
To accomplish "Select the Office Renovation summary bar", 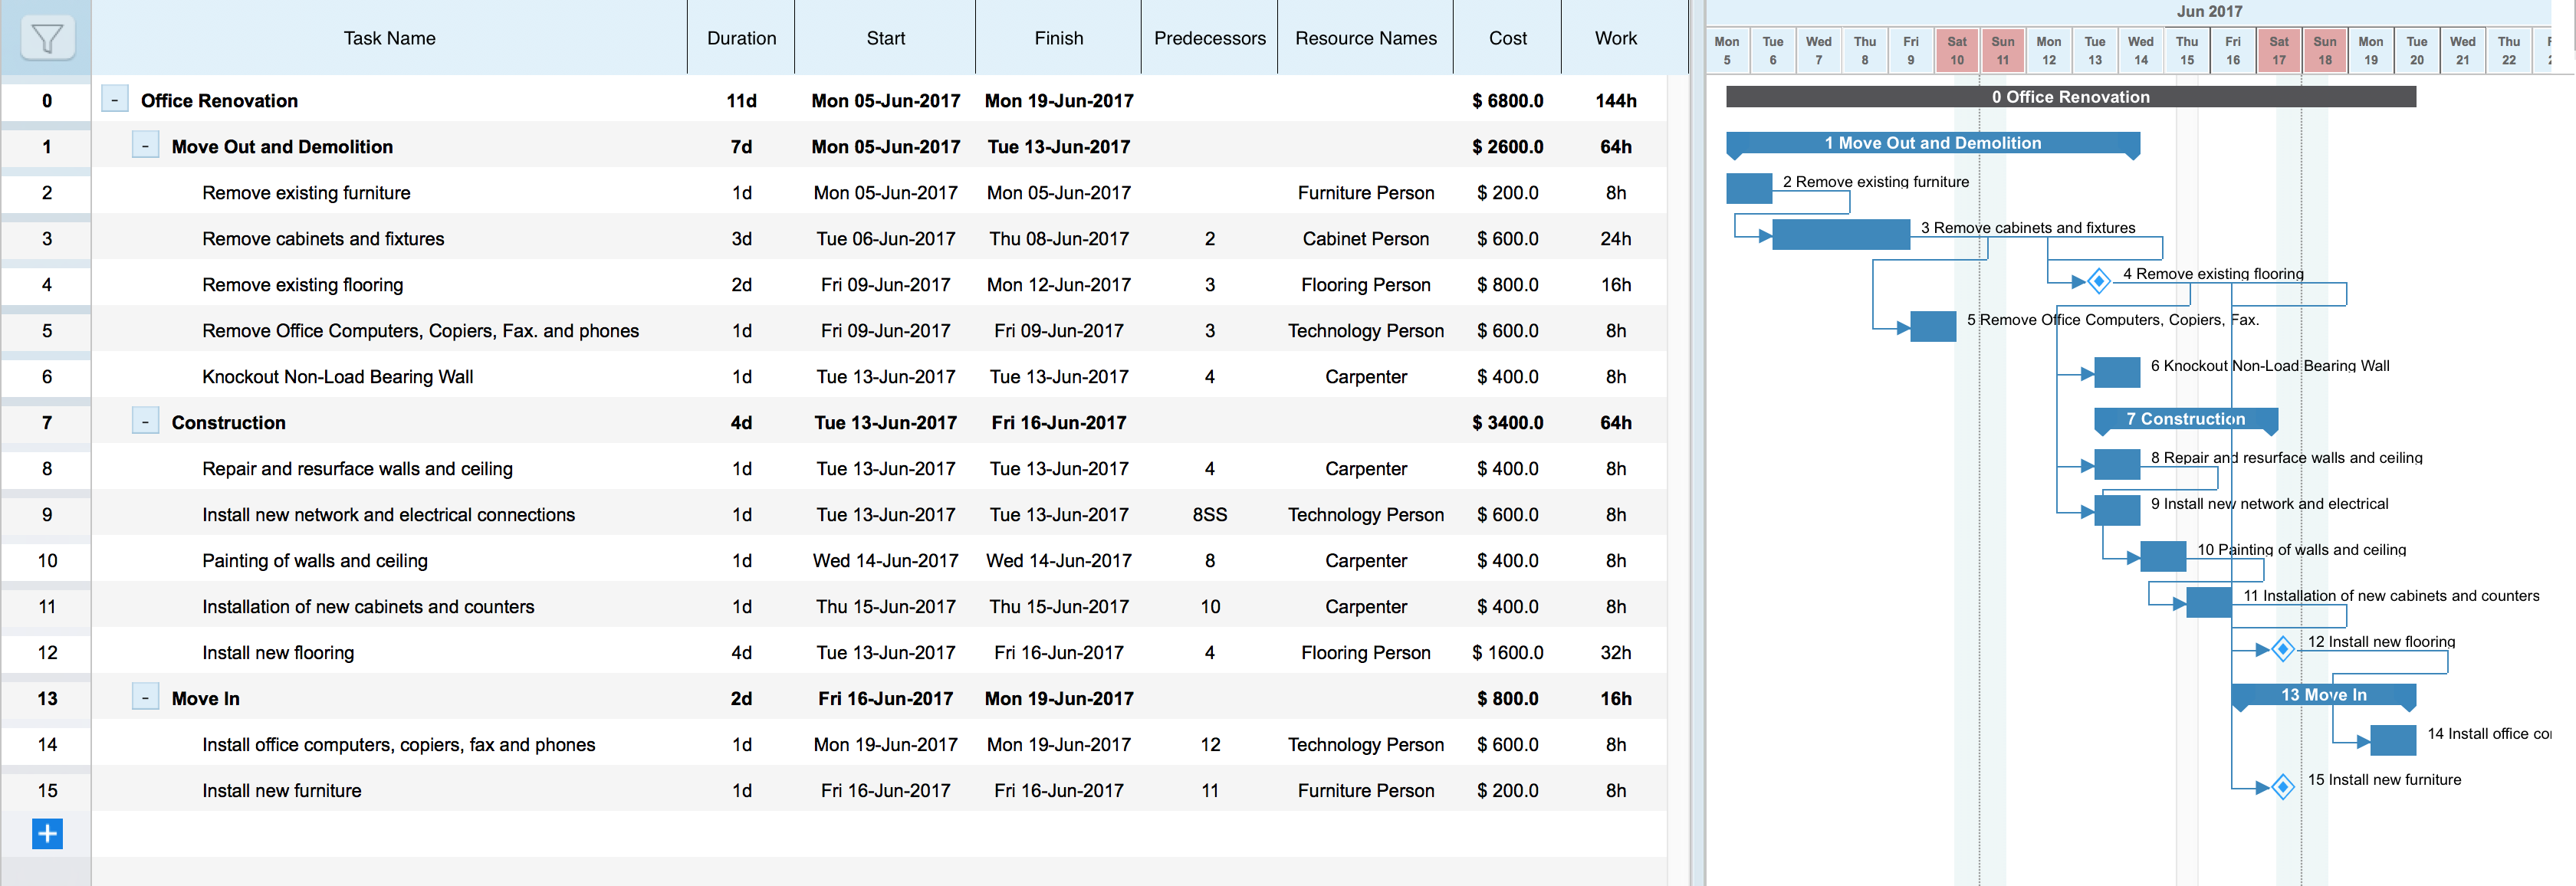I will click(x=2070, y=97).
